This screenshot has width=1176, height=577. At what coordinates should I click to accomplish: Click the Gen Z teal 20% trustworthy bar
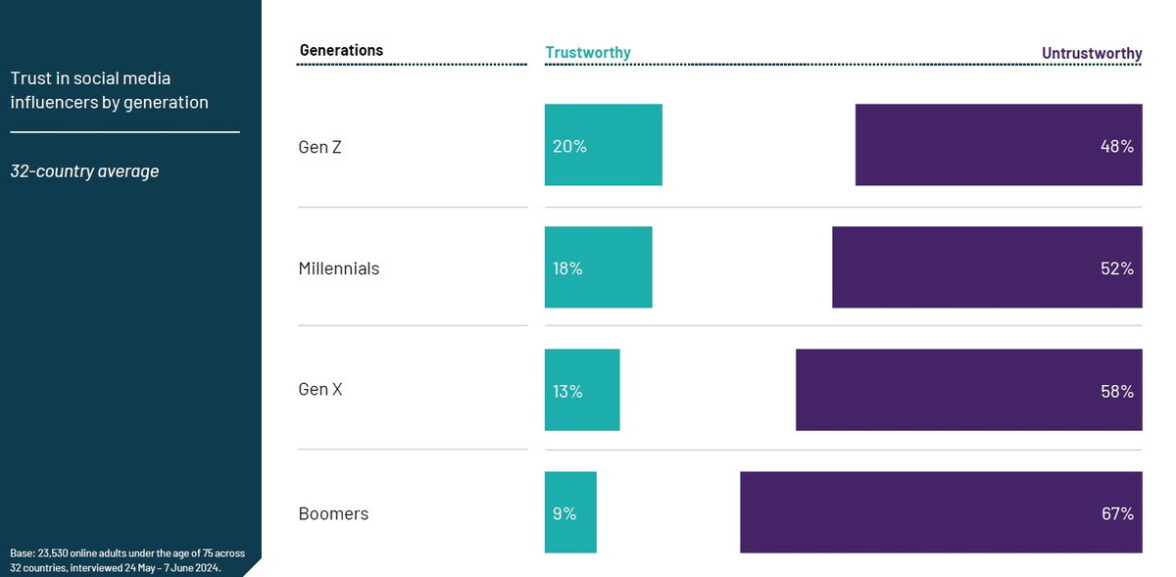(603, 145)
